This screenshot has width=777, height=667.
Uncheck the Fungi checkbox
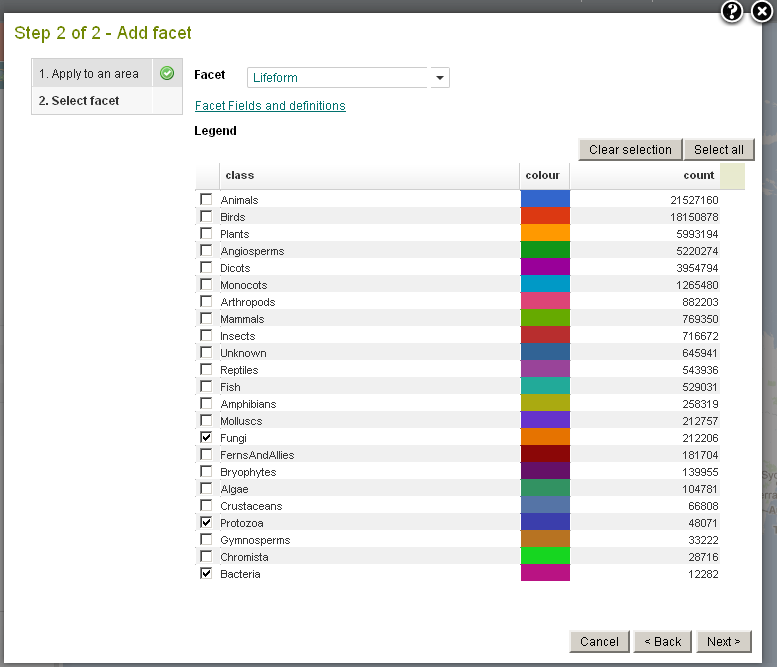click(206, 438)
